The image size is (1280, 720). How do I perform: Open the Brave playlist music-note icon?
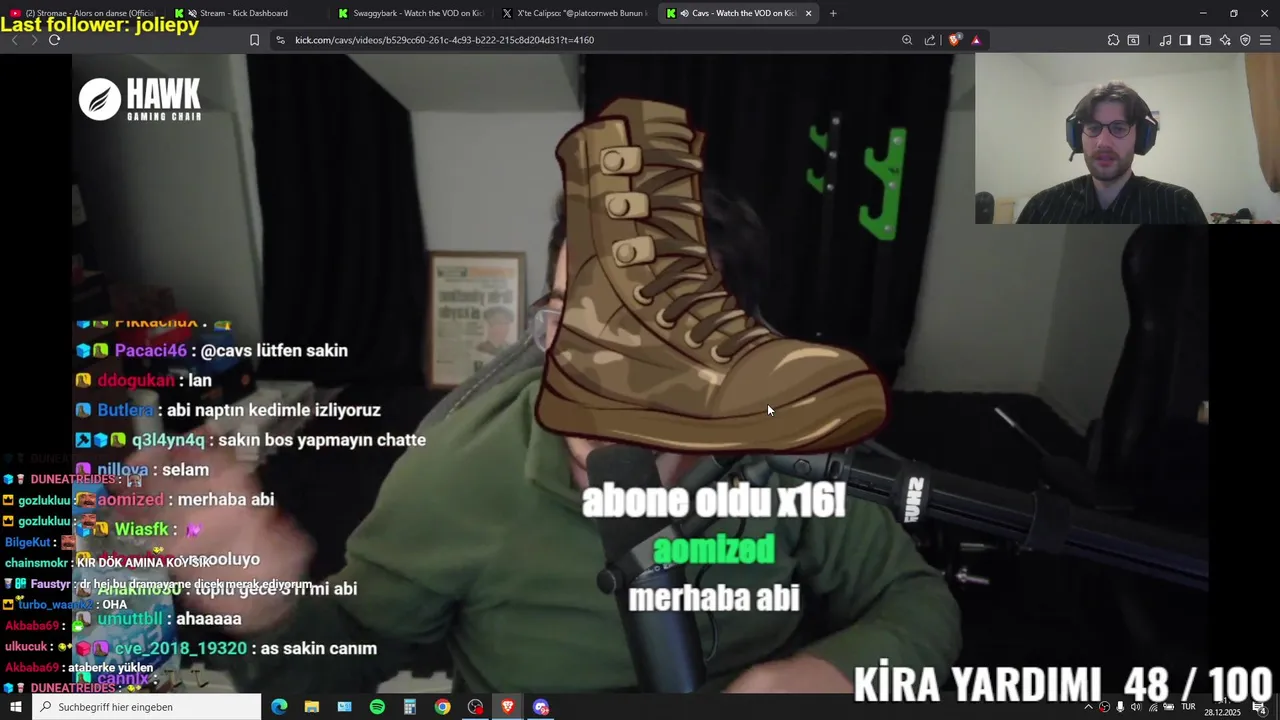(x=1165, y=40)
